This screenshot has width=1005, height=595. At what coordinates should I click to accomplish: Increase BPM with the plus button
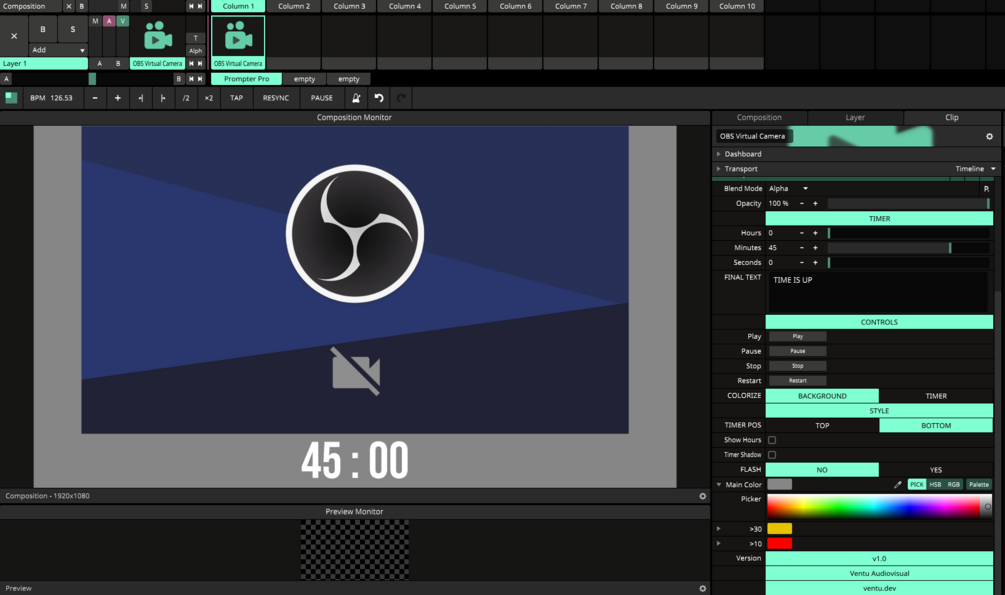[x=117, y=98]
